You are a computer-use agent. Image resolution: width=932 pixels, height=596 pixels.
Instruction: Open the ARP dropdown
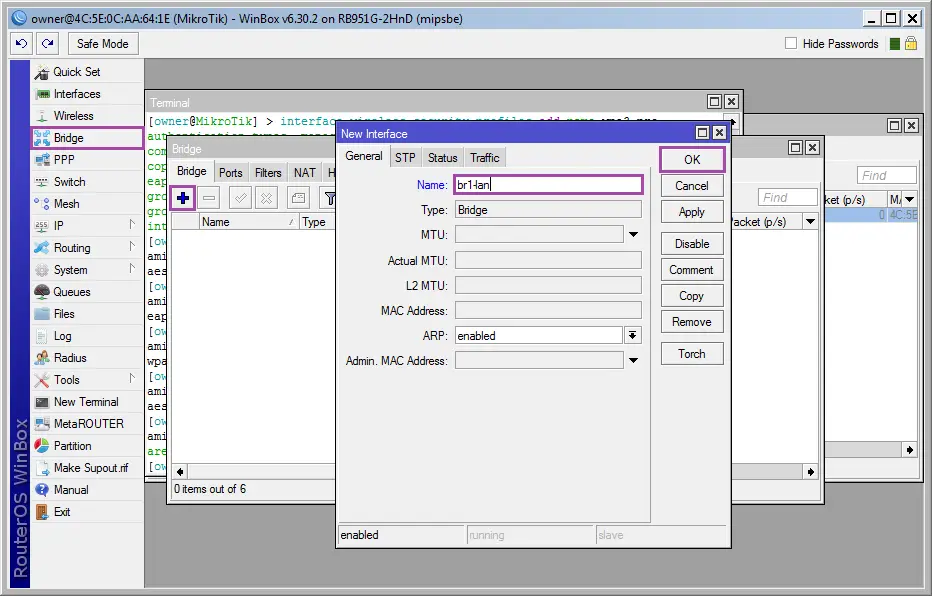(x=633, y=336)
